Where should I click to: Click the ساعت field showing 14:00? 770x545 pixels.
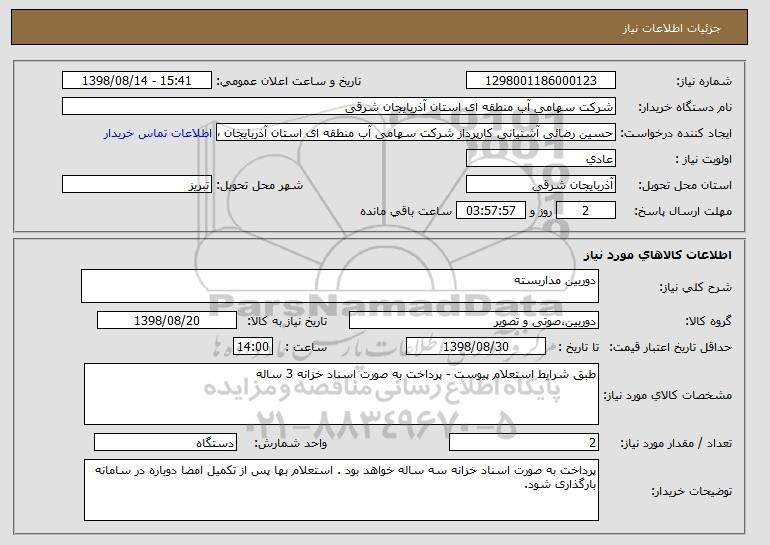coord(253,347)
